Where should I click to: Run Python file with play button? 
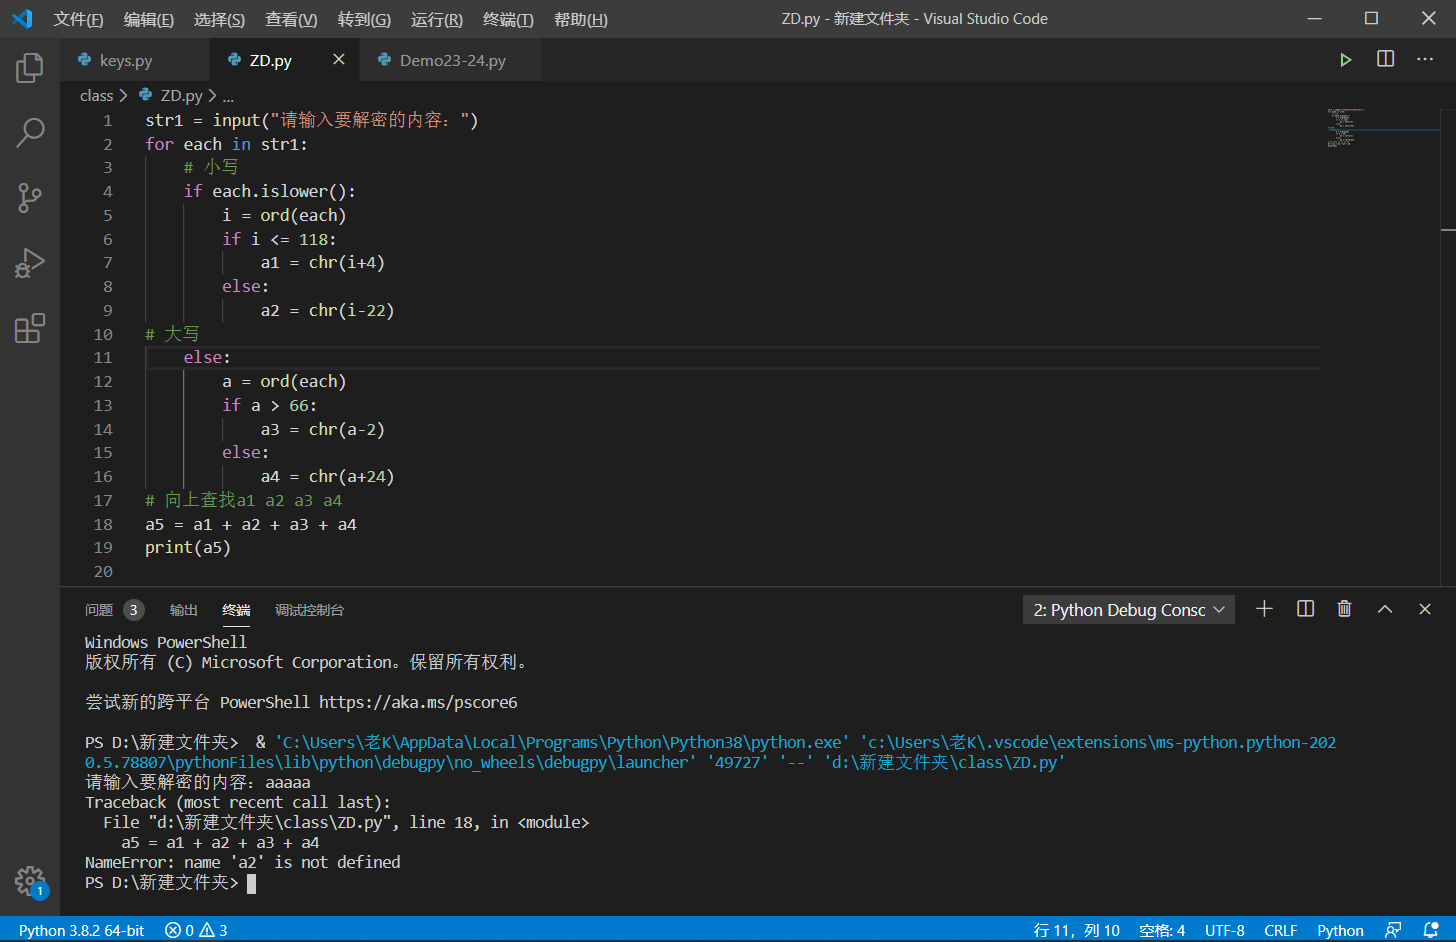tap(1345, 60)
